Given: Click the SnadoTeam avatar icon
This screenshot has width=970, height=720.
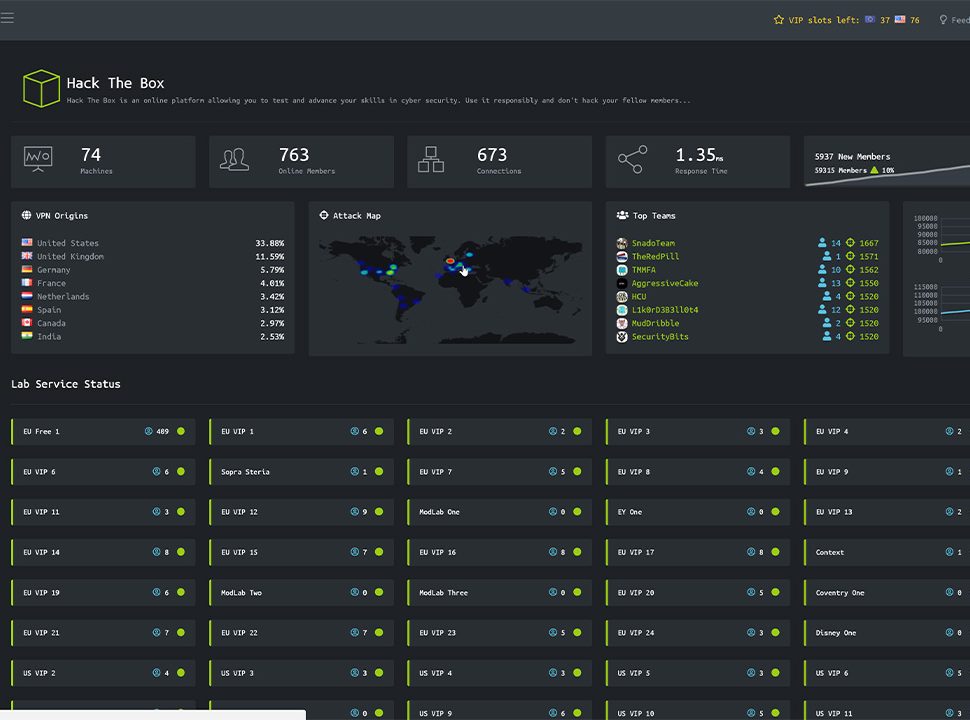Looking at the screenshot, I should (622, 243).
